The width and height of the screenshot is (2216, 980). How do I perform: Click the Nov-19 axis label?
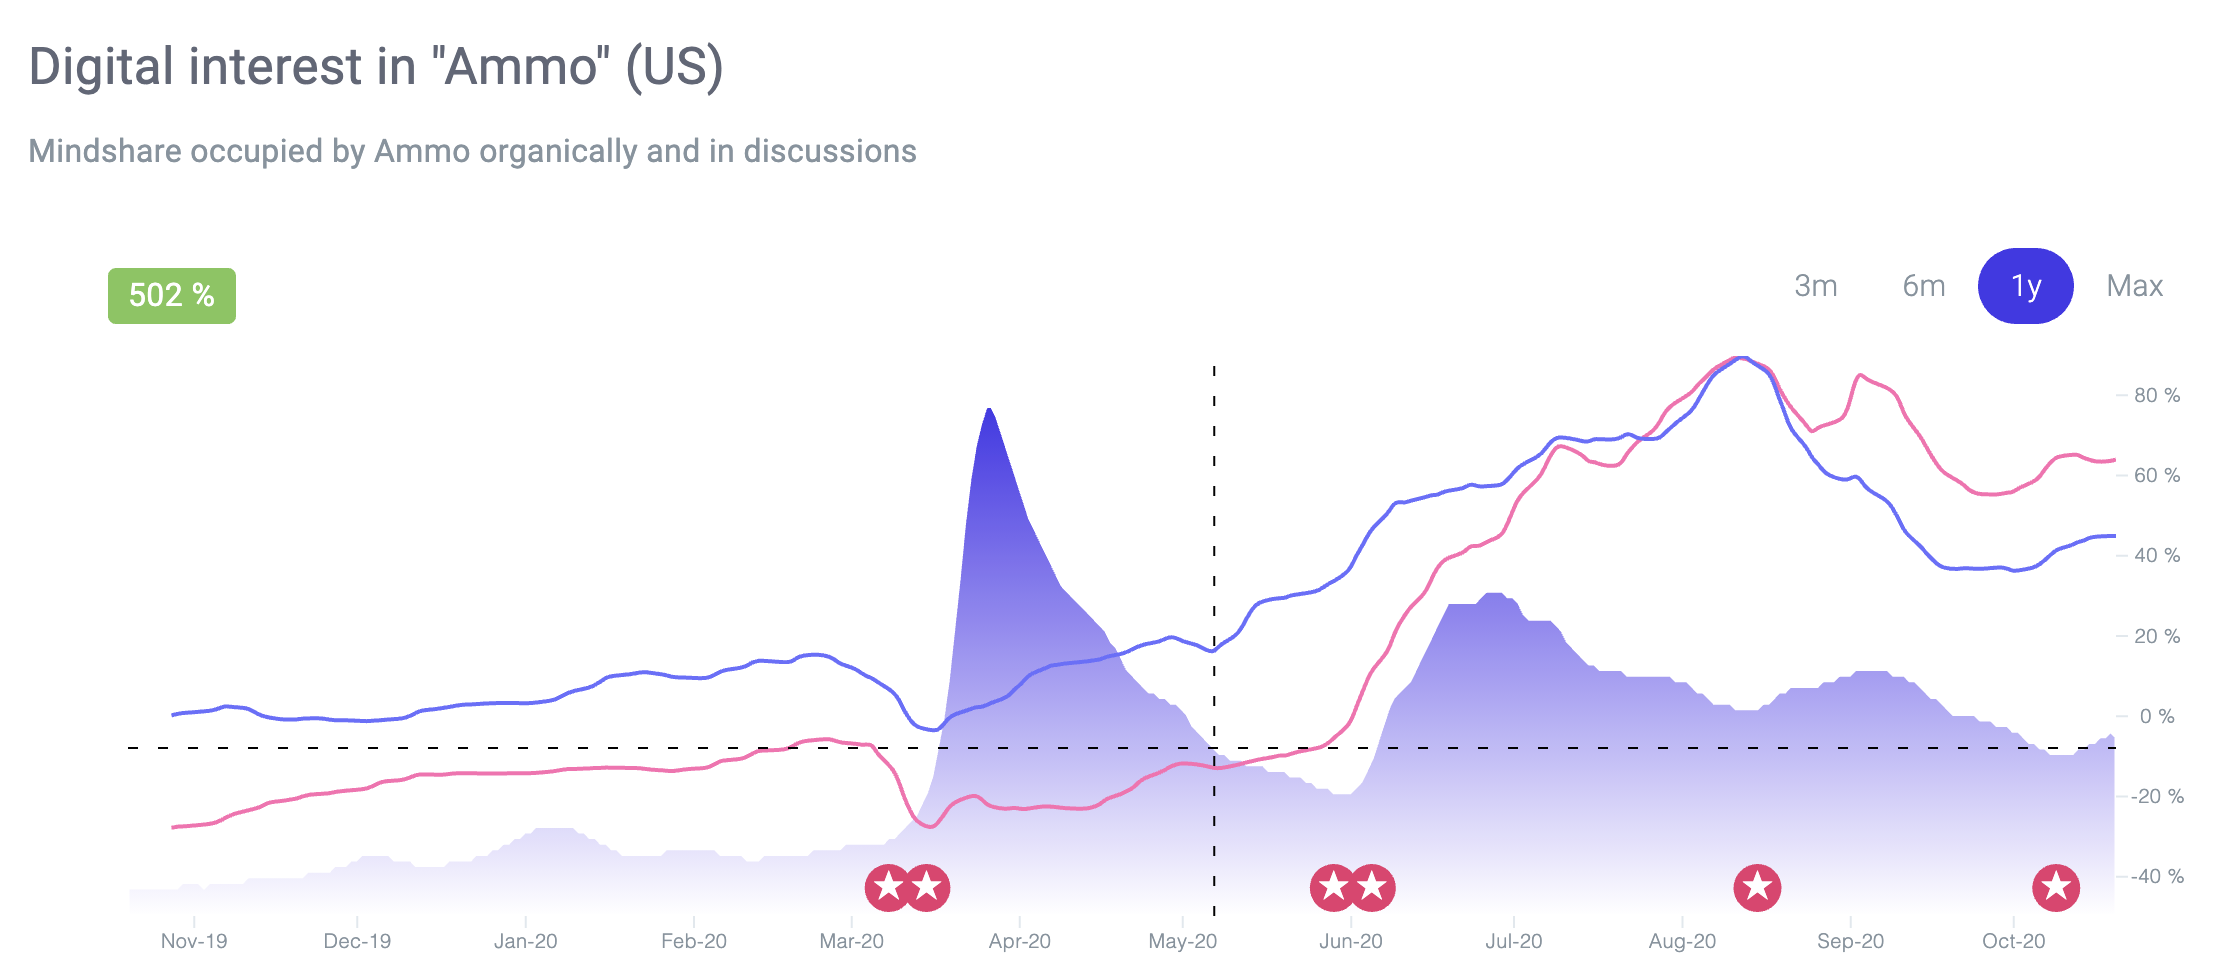coord(194,941)
